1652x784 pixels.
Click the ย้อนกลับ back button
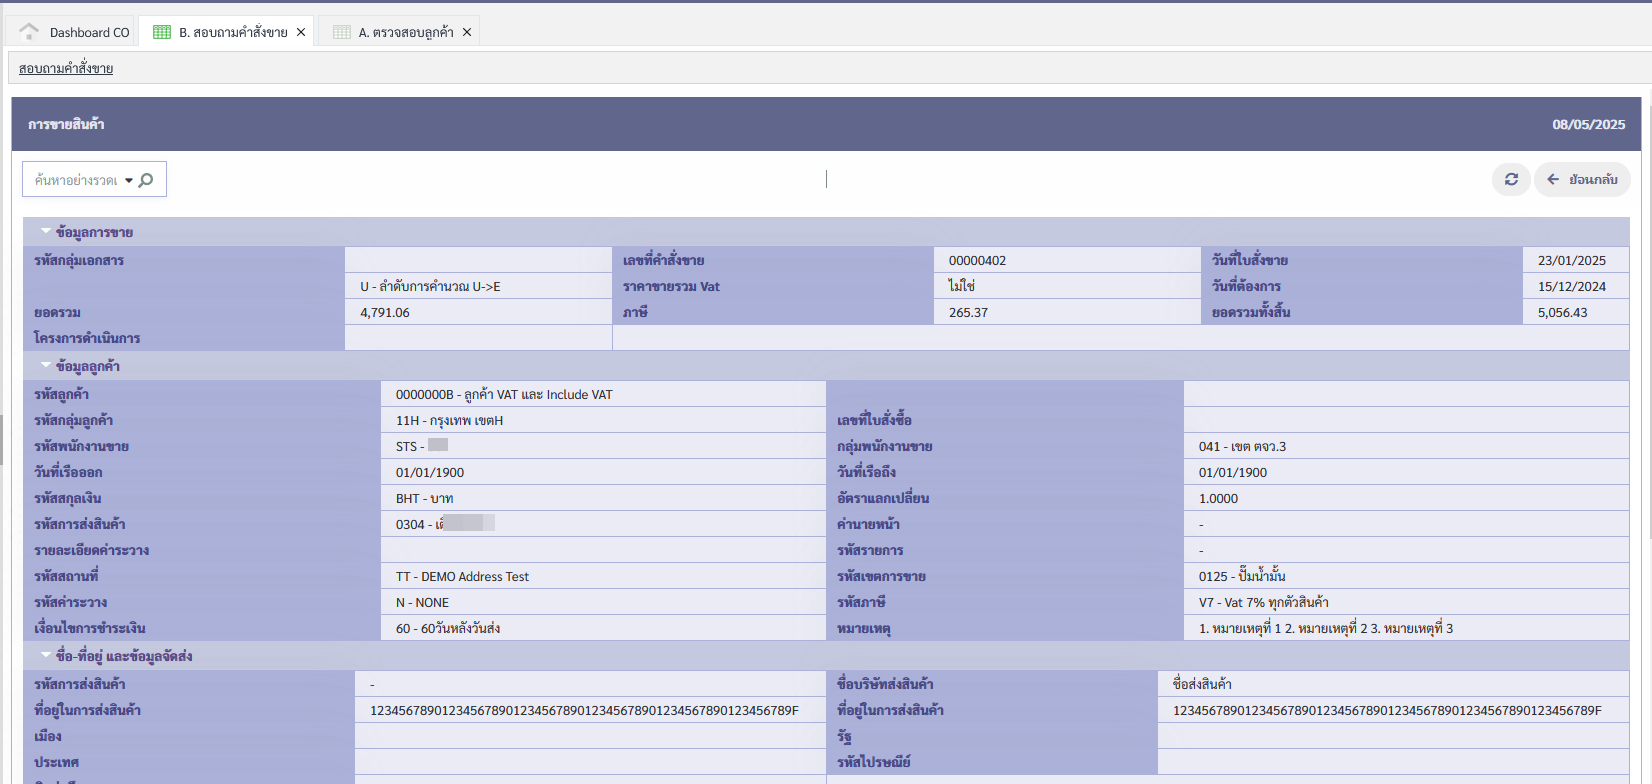[x=1582, y=179]
